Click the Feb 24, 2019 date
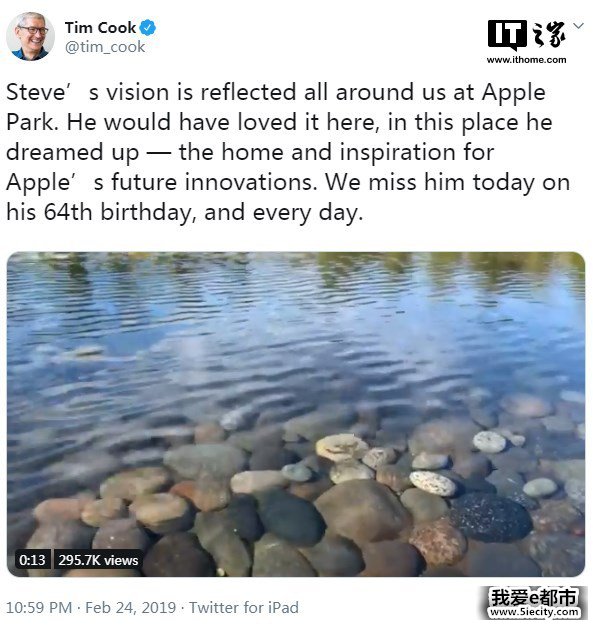Image resolution: width=593 pixels, height=625 pixels. pyautogui.click(x=130, y=607)
